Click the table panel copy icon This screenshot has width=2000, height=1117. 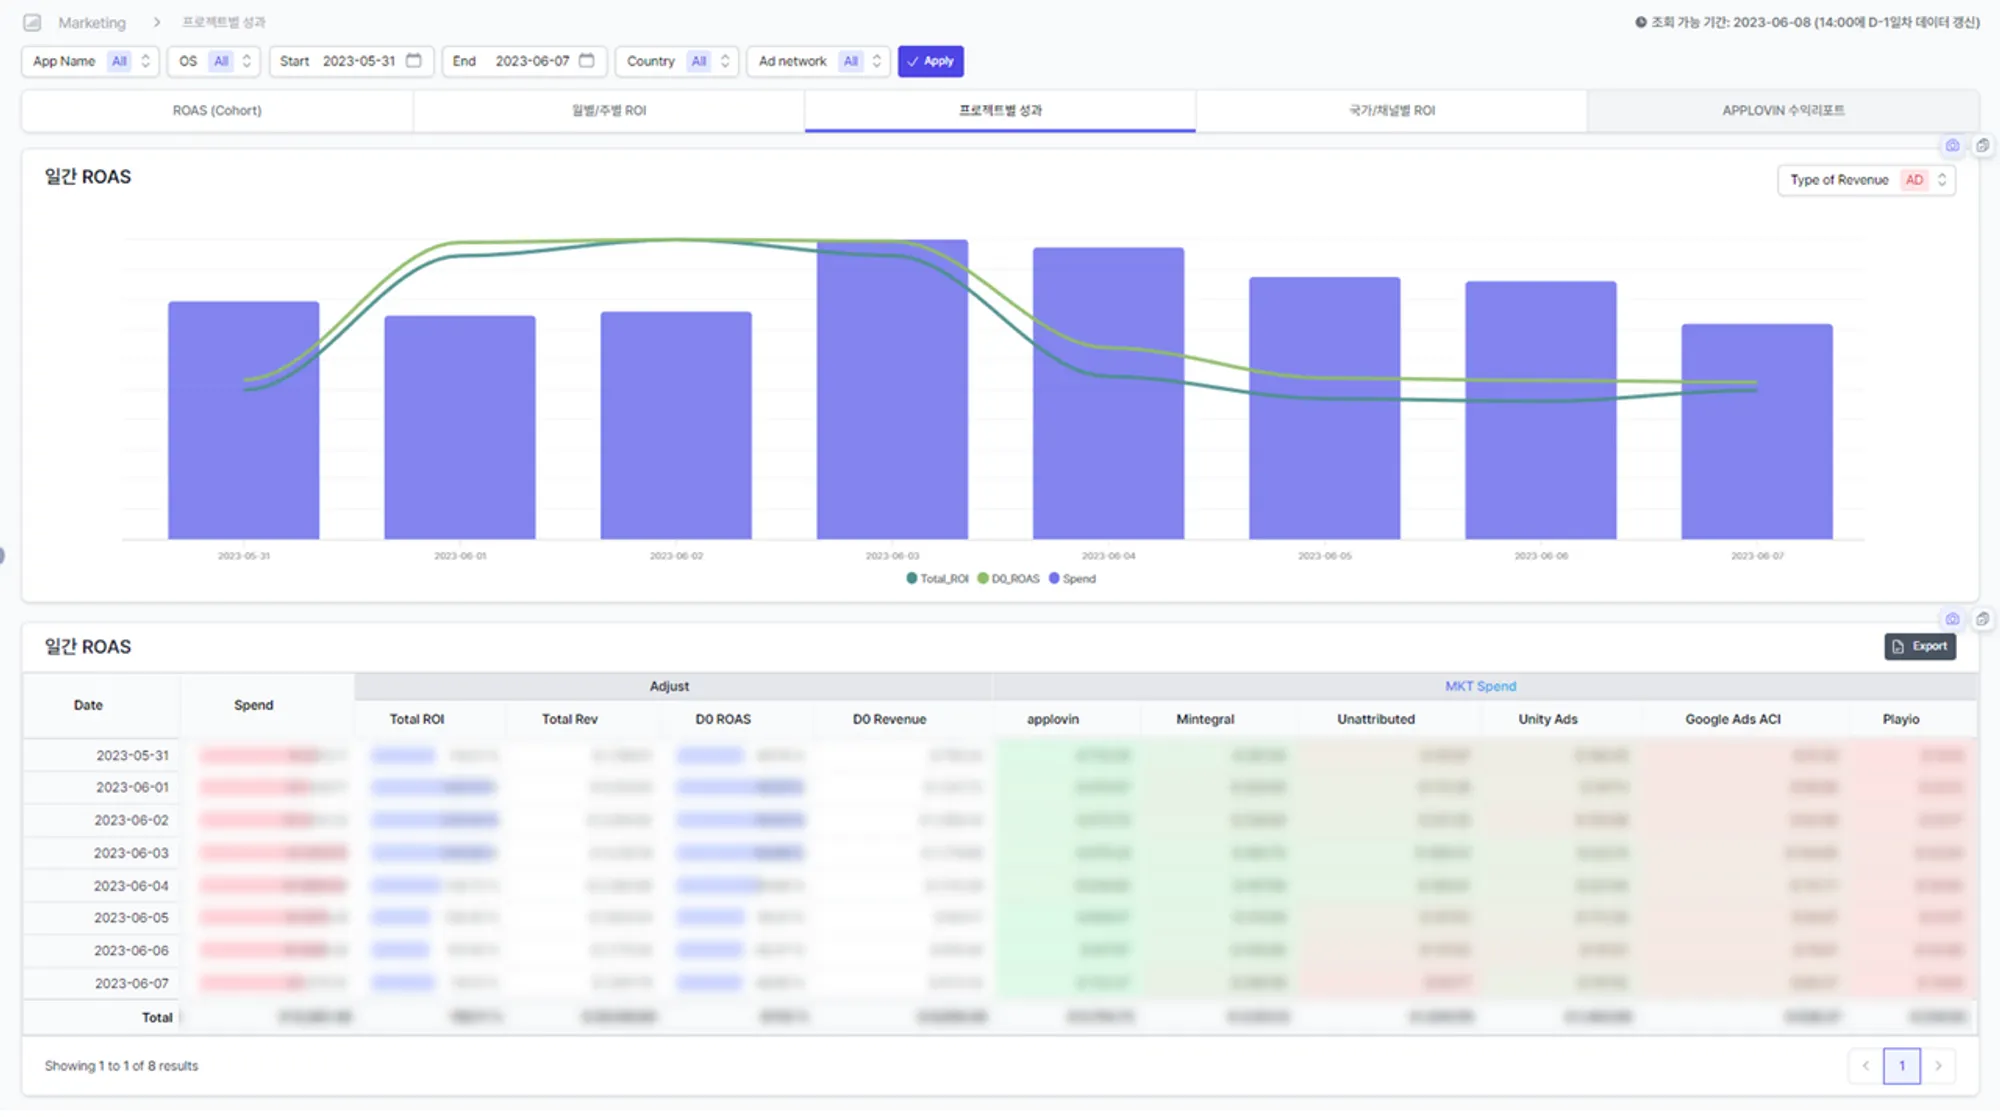1982,620
